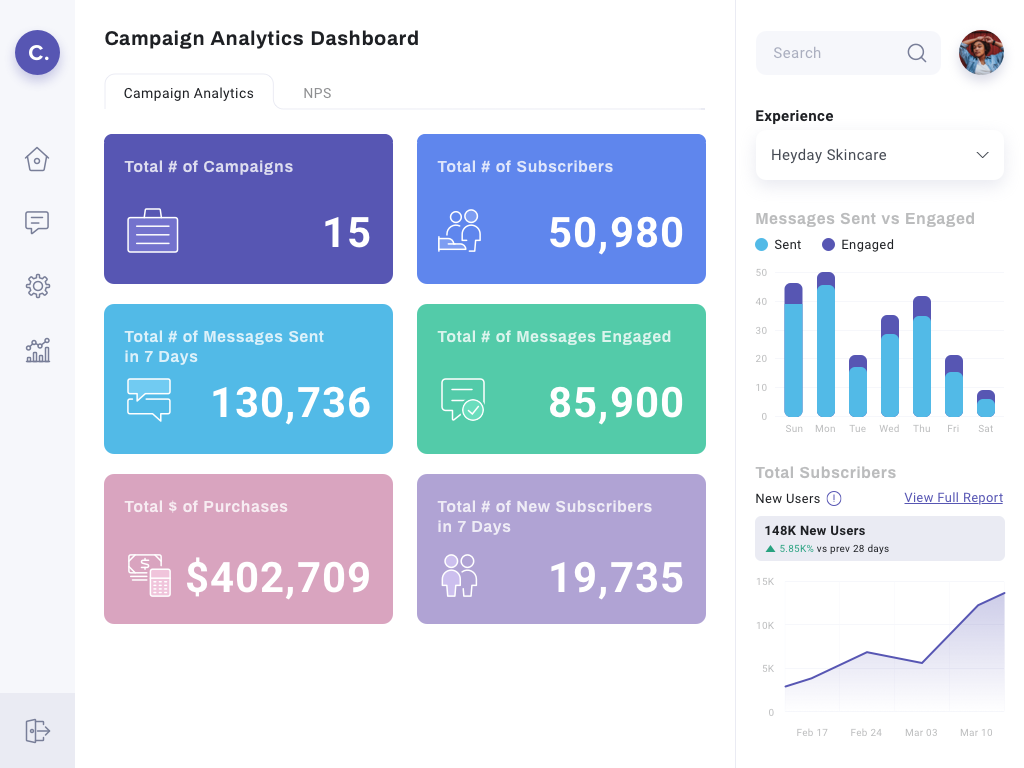Click the Experience dropdown chevron arrow
Viewport: 1024px width, 768px height.
coord(982,155)
